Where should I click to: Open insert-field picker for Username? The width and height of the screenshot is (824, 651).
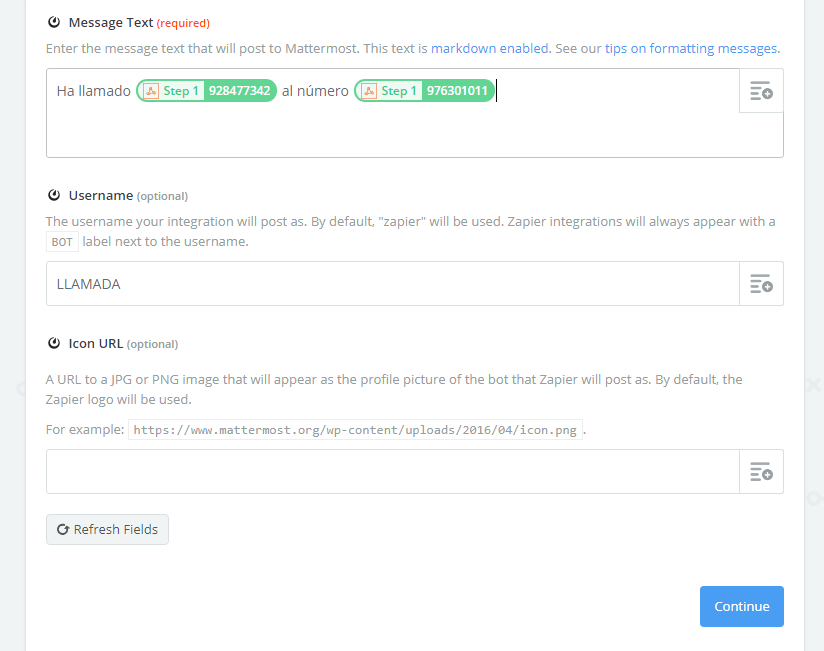coord(761,284)
